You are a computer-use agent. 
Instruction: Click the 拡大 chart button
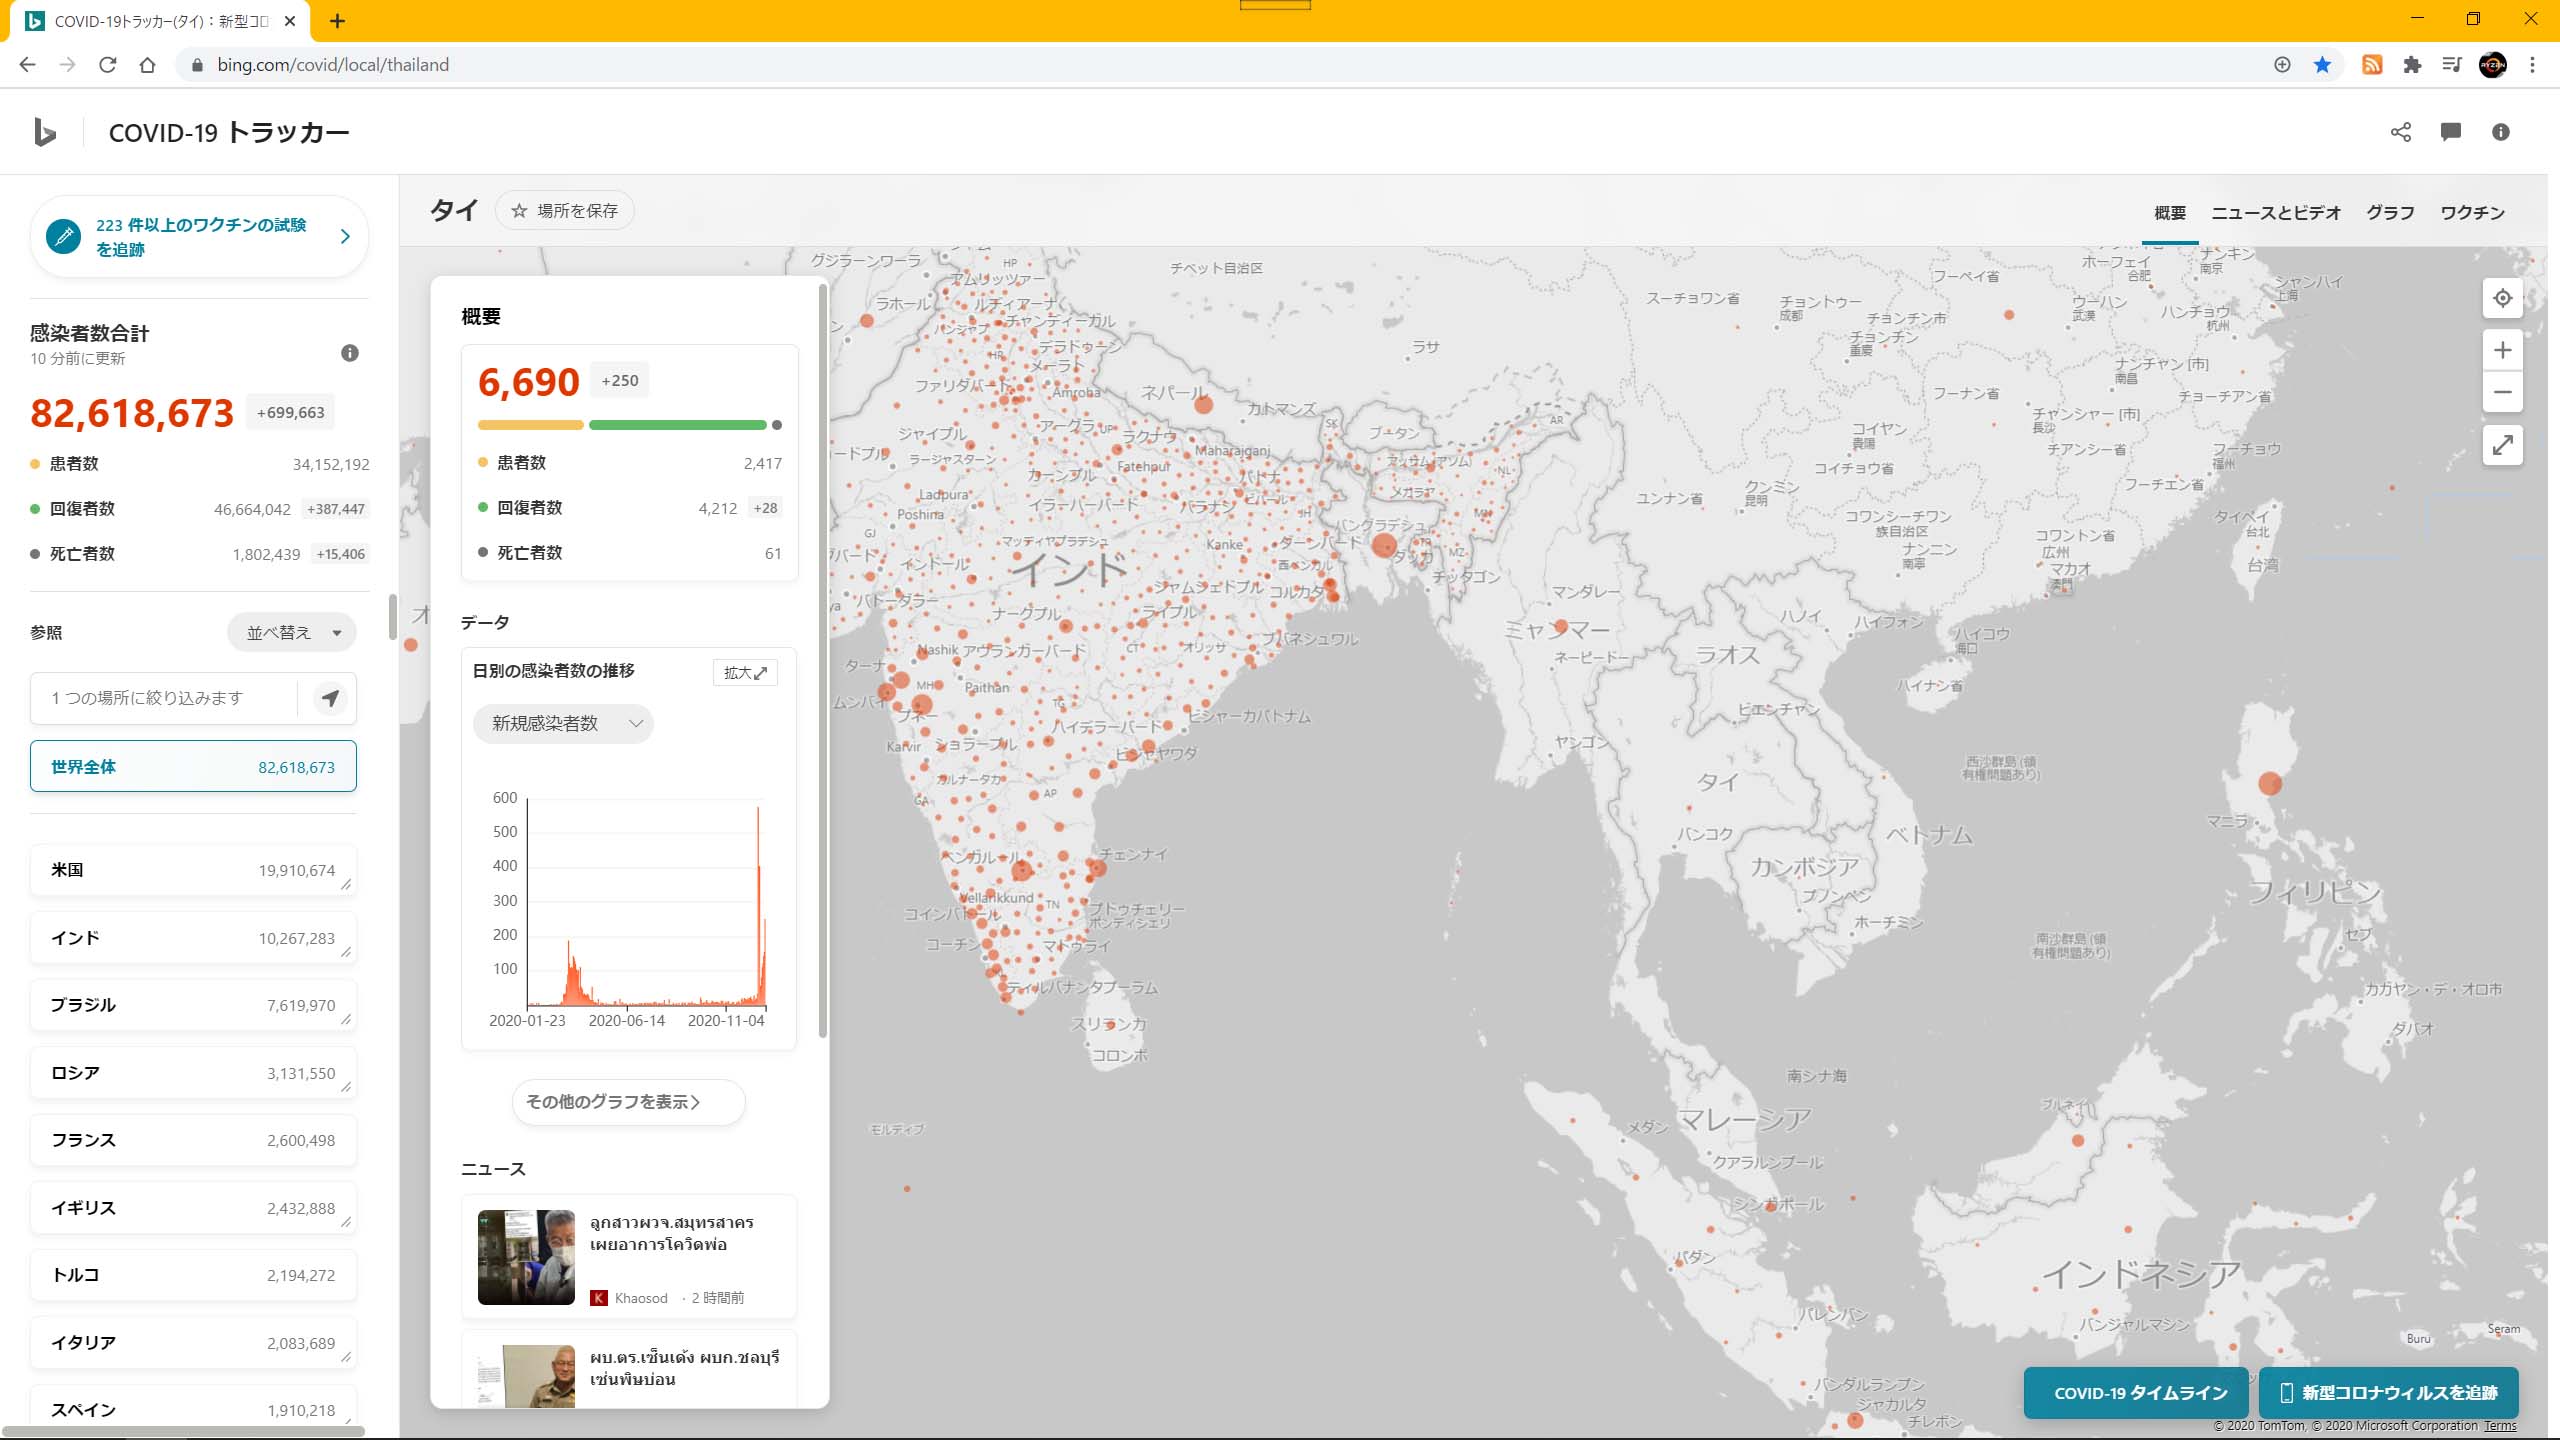pyautogui.click(x=745, y=673)
